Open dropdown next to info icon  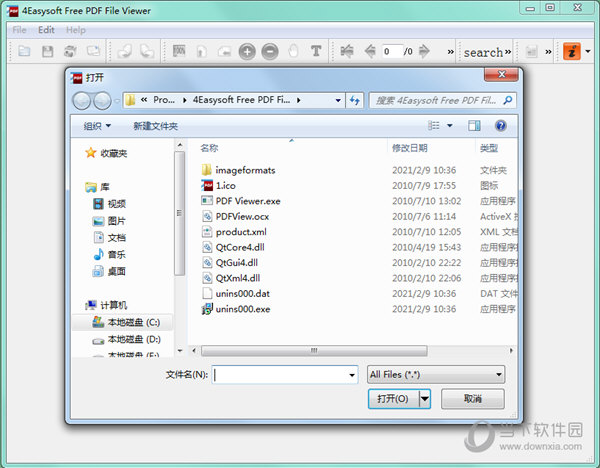pyautogui.click(x=588, y=51)
